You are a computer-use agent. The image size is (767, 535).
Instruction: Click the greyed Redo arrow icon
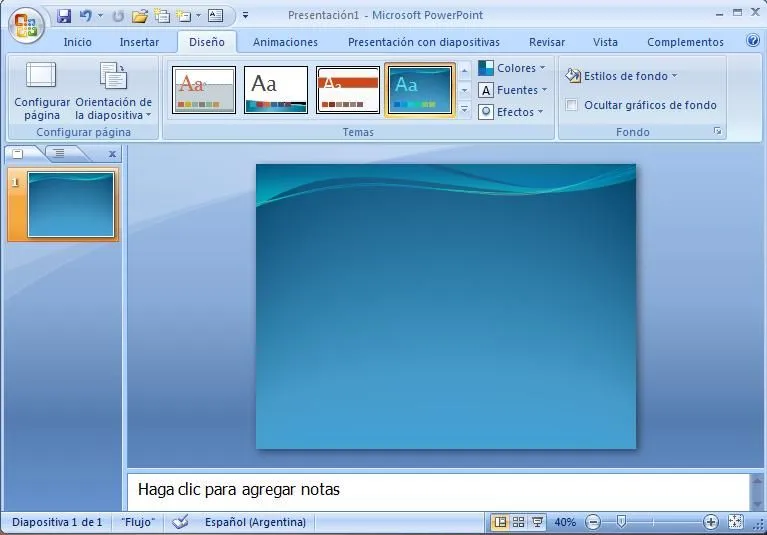(118, 16)
